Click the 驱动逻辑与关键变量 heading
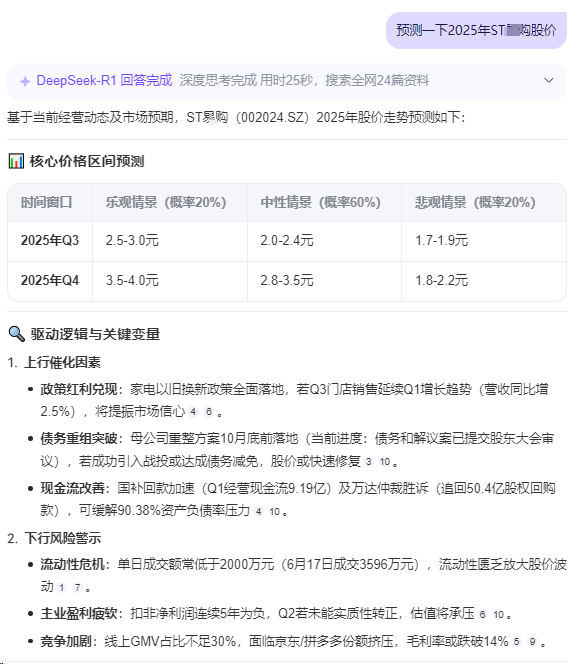The height and width of the screenshot is (664, 579). pos(95,334)
